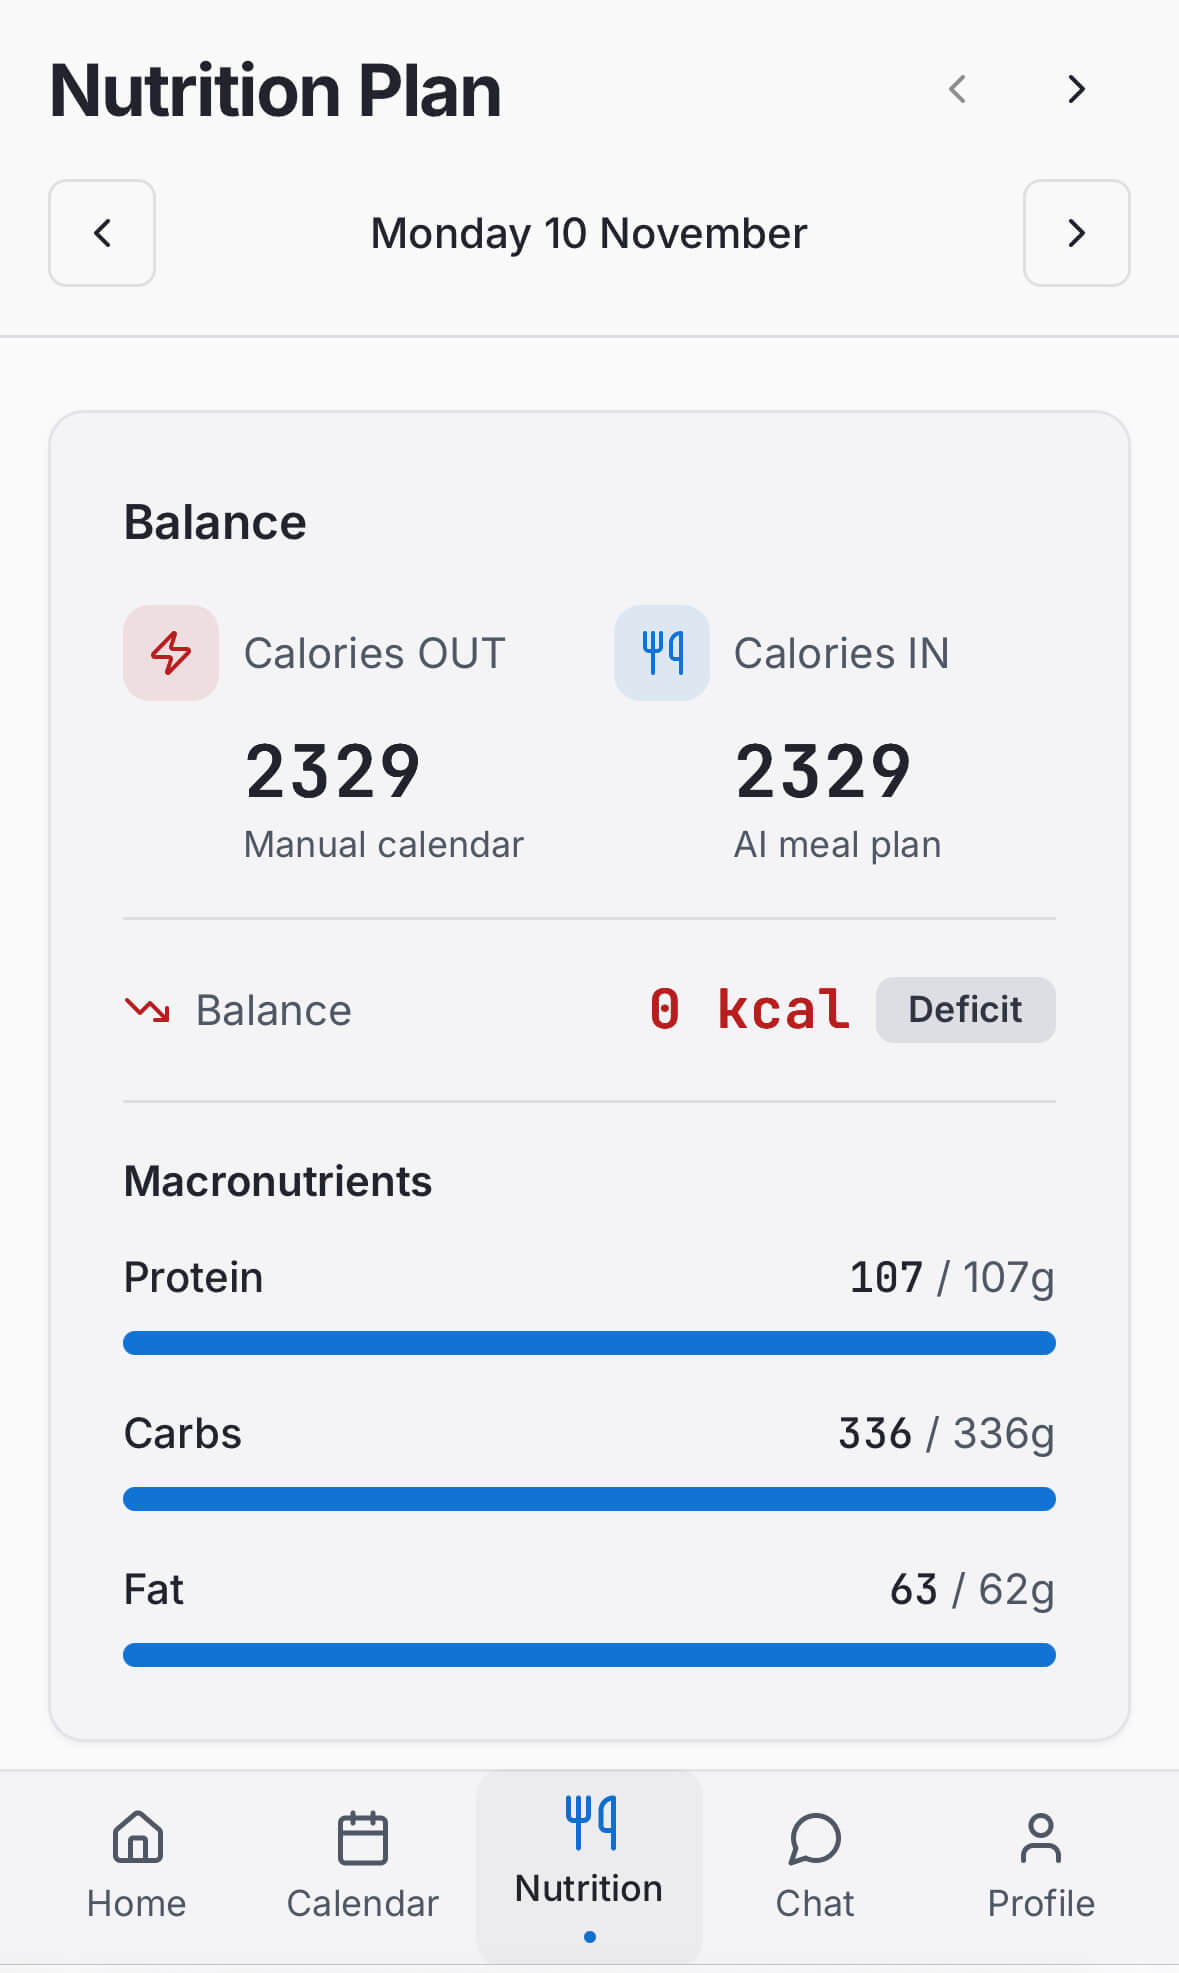Click the header forward chevron beside Nutrition Plan
The height and width of the screenshot is (1973, 1179).
click(x=1076, y=89)
